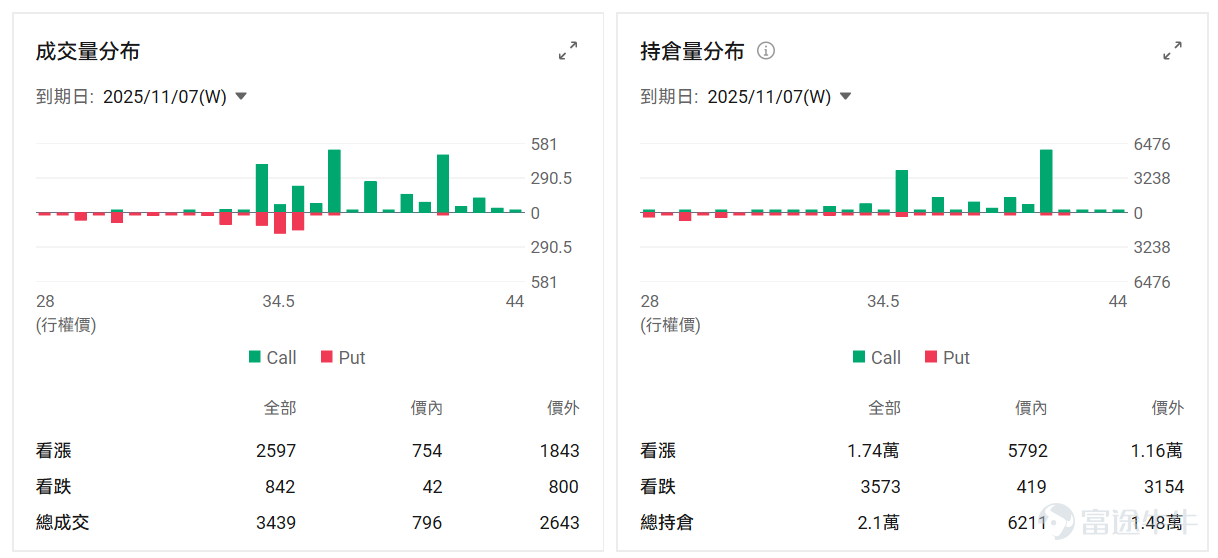This screenshot has height=558, width=1218.
Task: Click the tallest green call bar in open-interest chart
Action: tap(1046, 181)
